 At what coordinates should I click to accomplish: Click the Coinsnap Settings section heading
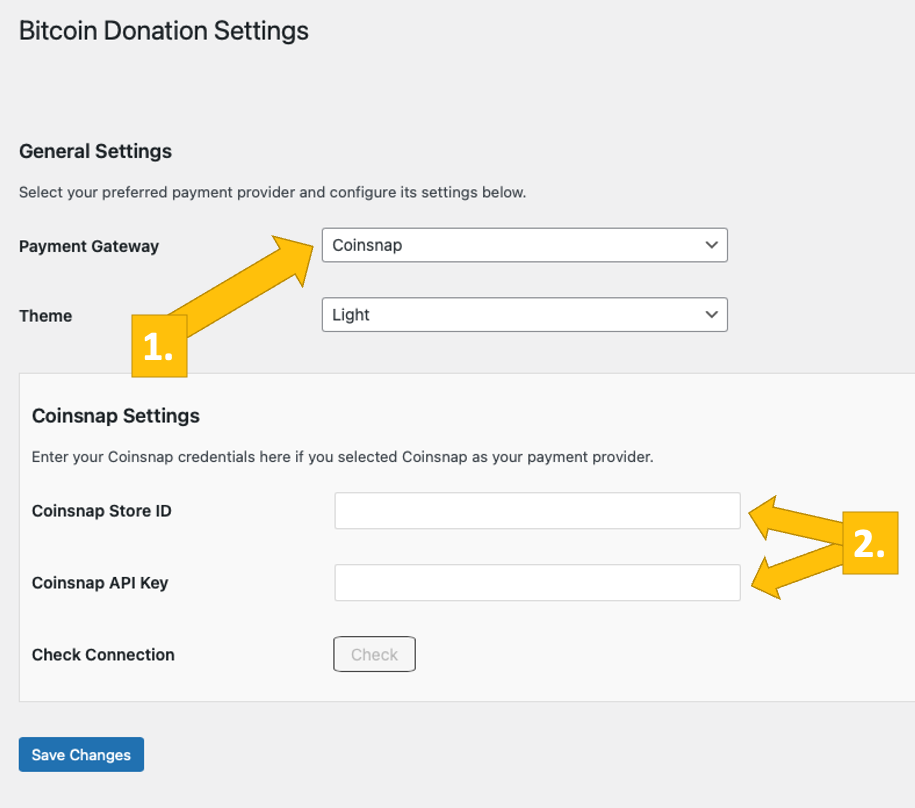(116, 416)
